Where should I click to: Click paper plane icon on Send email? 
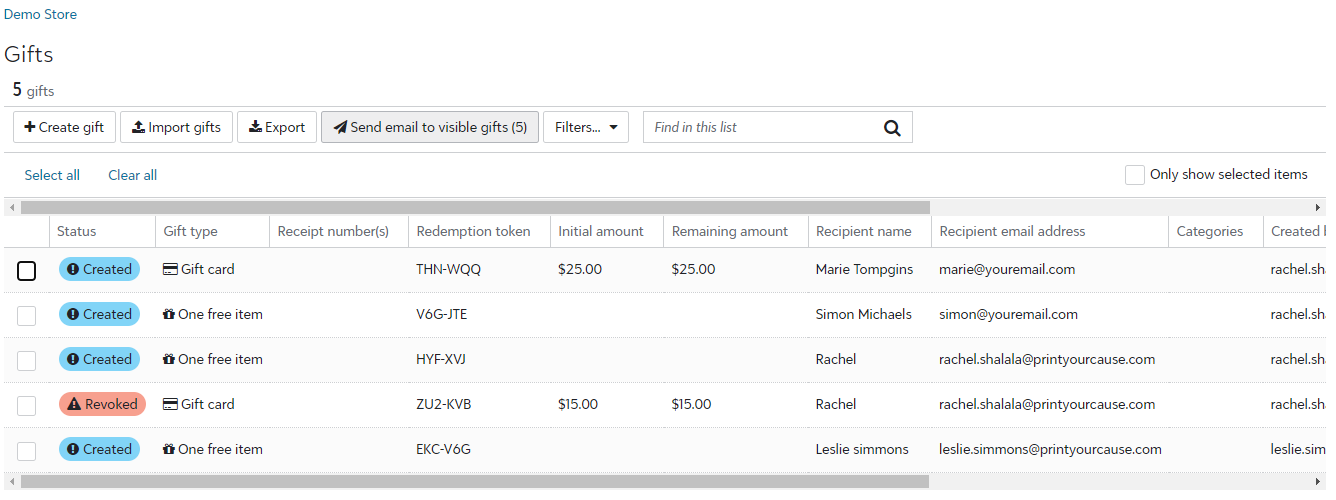coord(340,128)
